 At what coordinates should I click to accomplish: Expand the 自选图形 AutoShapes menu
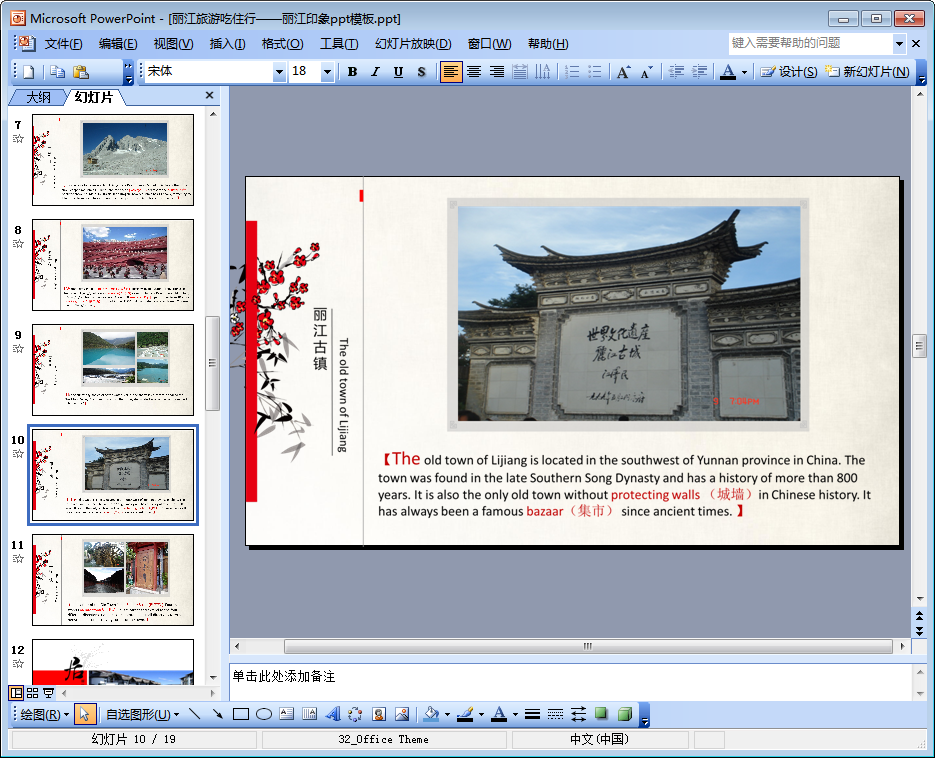coord(143,714)
